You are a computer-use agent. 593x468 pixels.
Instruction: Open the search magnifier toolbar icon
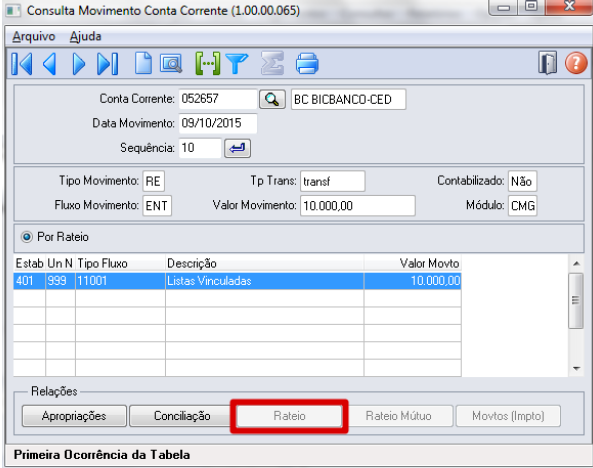click(x=171, y=64)
